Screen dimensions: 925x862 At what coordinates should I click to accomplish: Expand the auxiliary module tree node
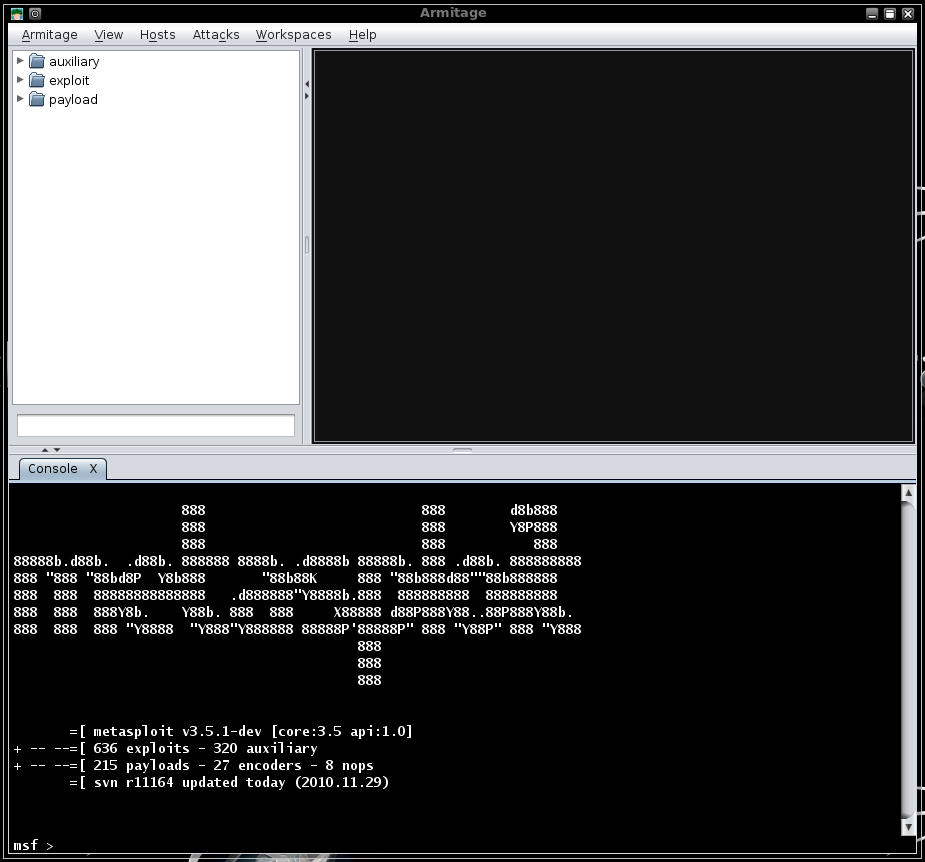tap(19, 61)
